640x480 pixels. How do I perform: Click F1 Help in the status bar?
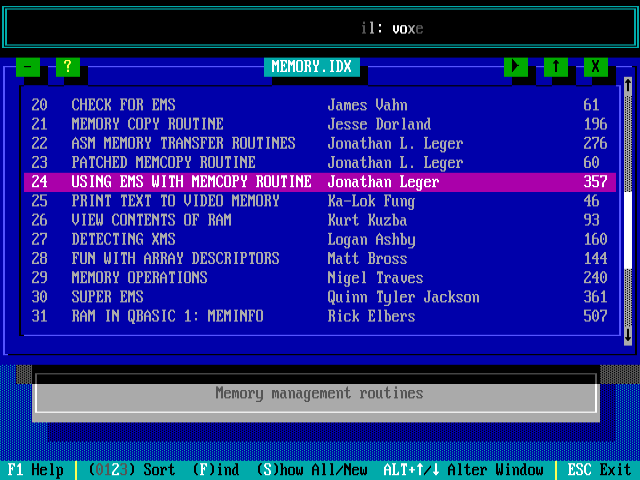tap(35, 470)
